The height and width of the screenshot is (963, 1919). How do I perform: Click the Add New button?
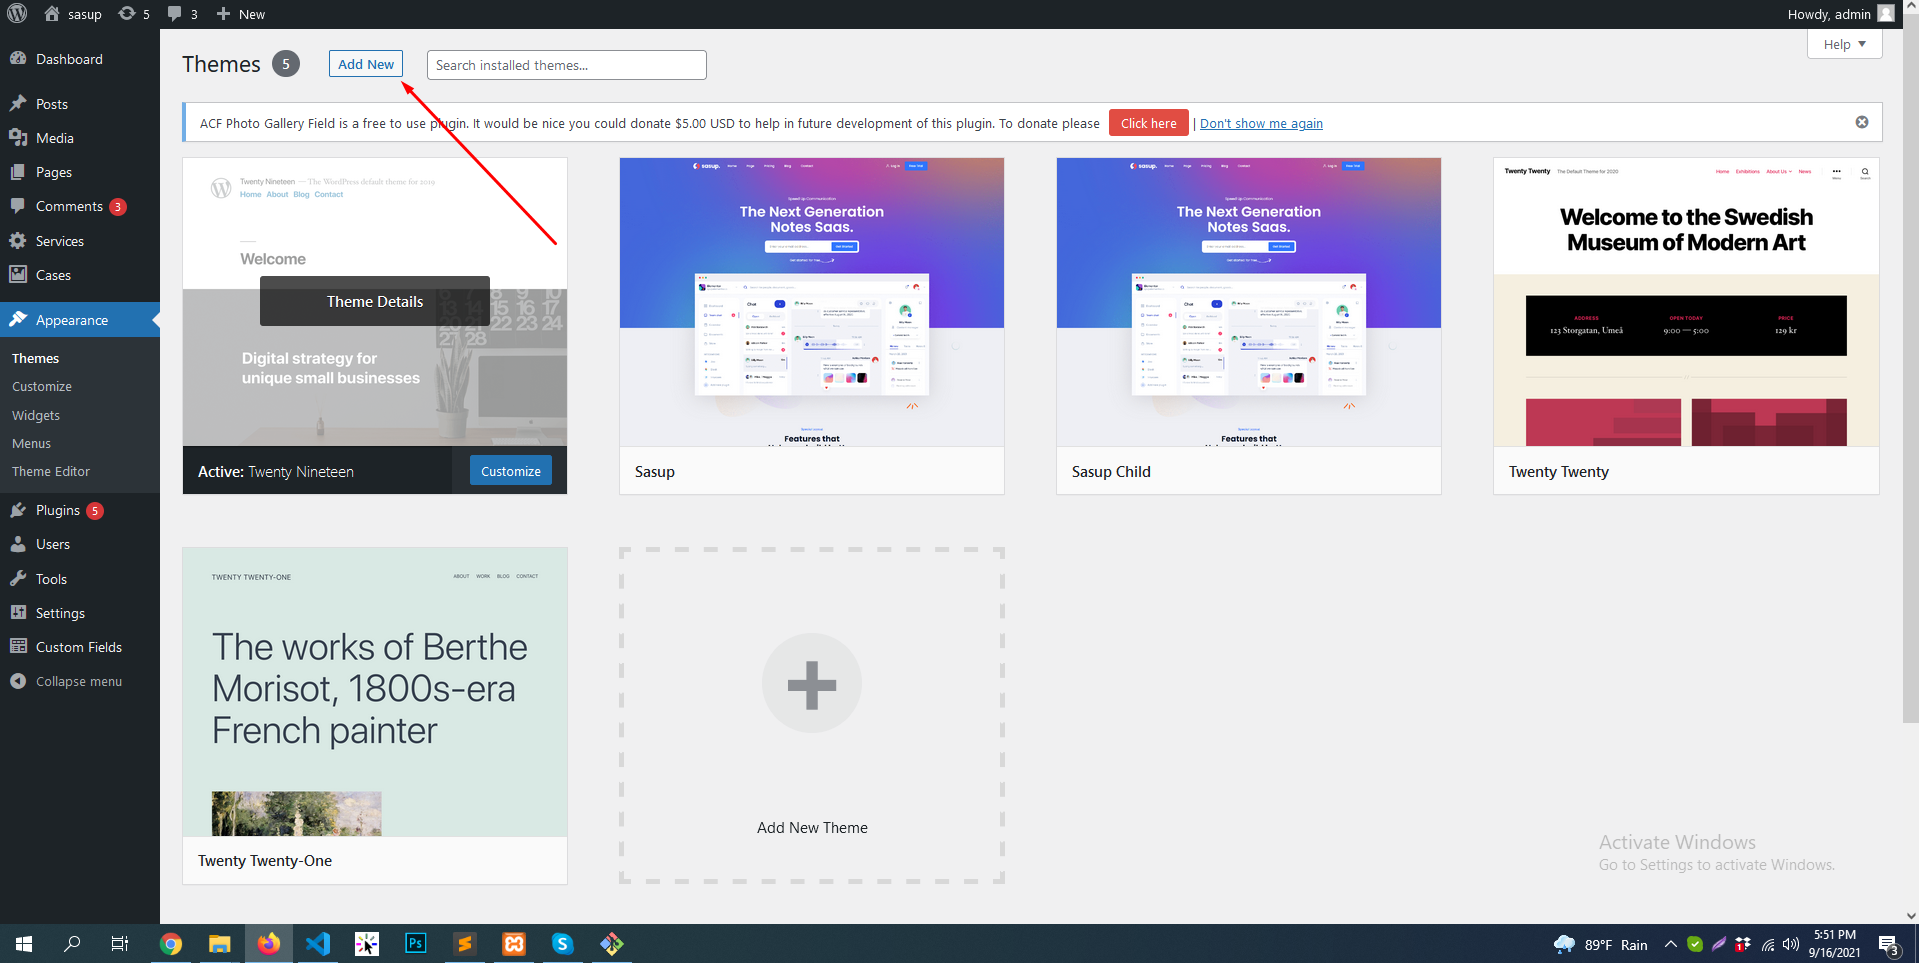(366, 64)
